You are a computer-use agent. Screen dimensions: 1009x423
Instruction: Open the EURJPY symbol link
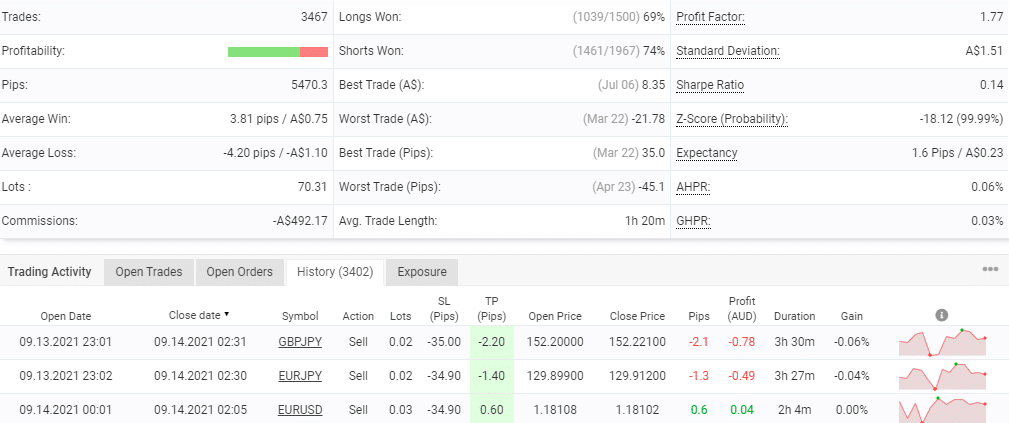(x=300, y=376)
